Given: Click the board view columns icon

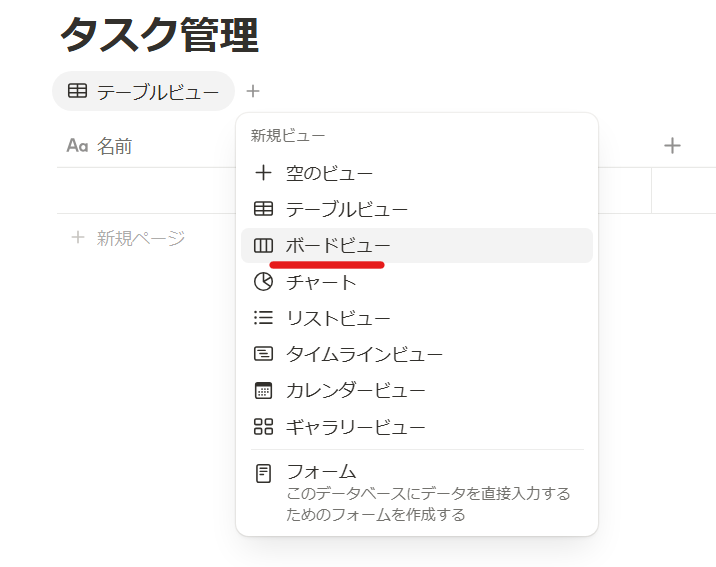Looking at the screenshot, I should click(263, 246).
